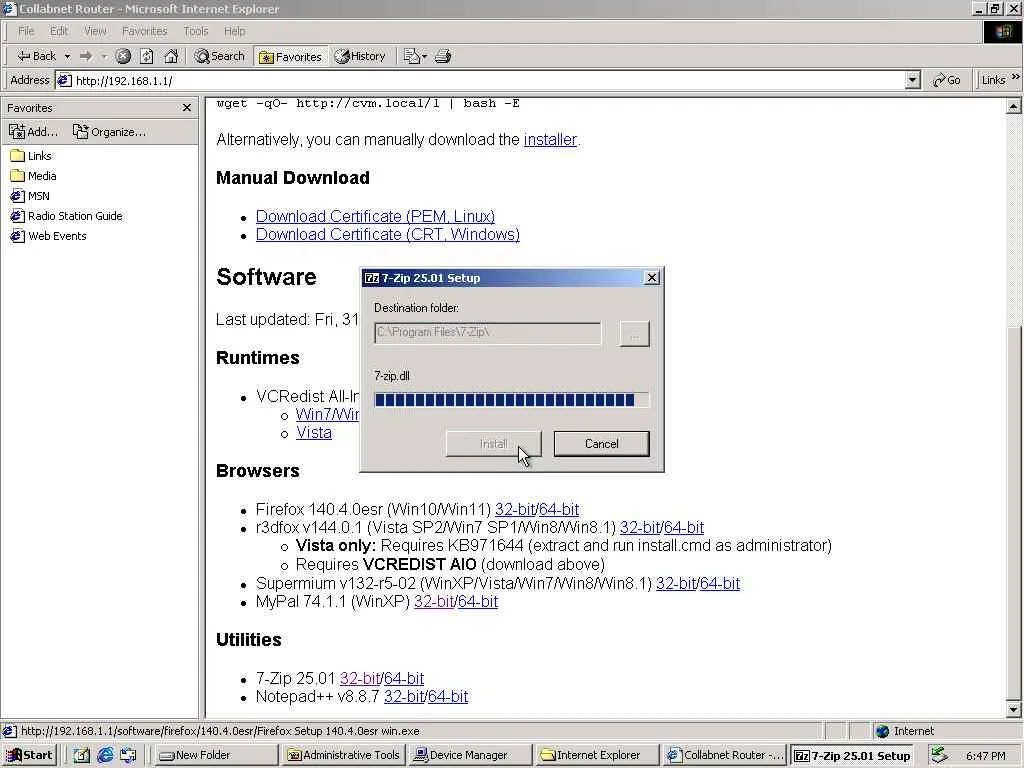Switch to New Folder taskbar window
Screen dimensions: 1024x768
point(216,756)
